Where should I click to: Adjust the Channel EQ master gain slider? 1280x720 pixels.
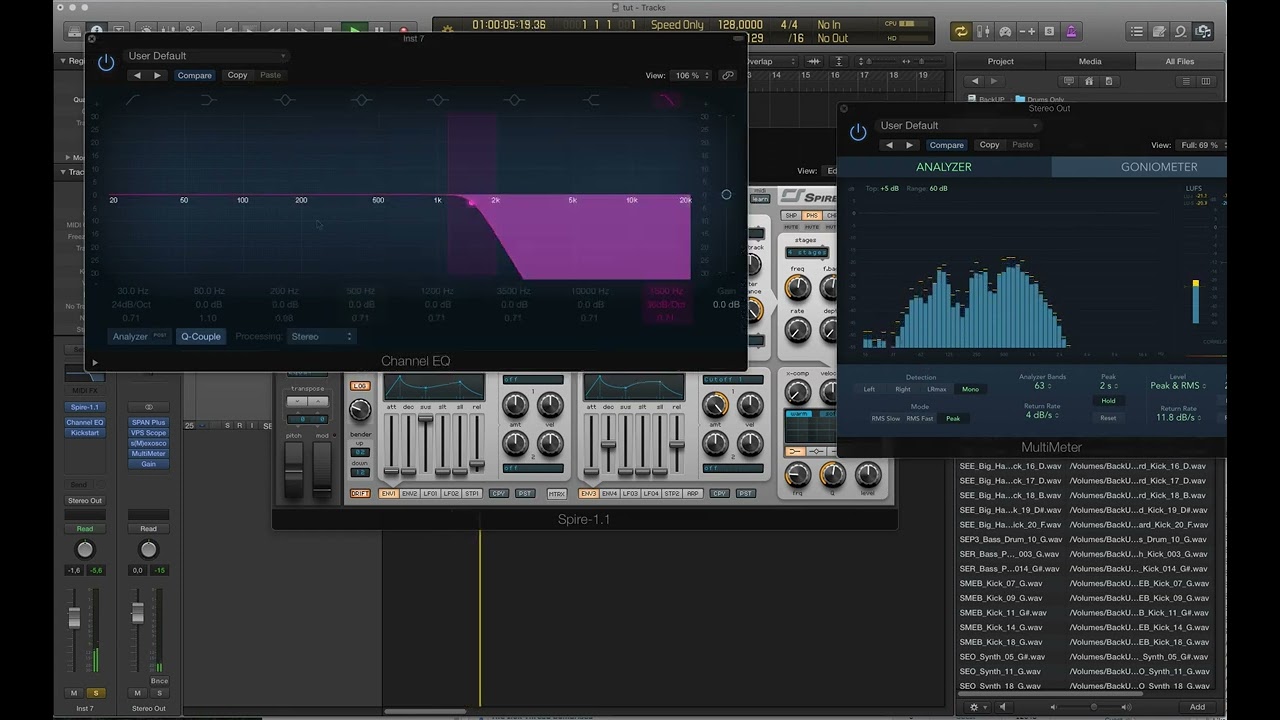pyautogui.click(x=726, y=195)
